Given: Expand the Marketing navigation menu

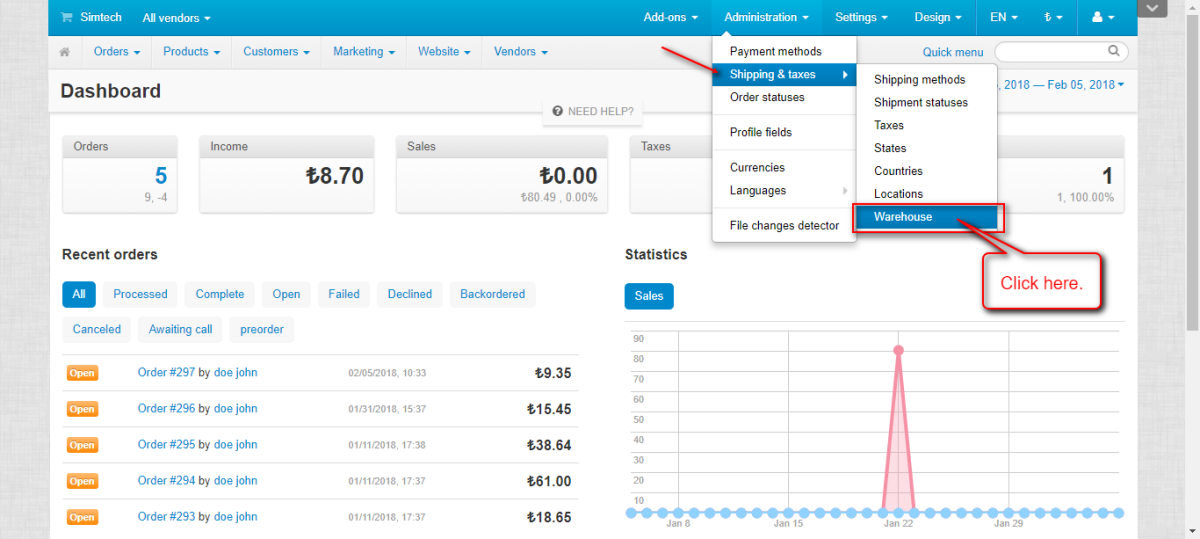Looking at the screenshot, I should coord(364,51).
